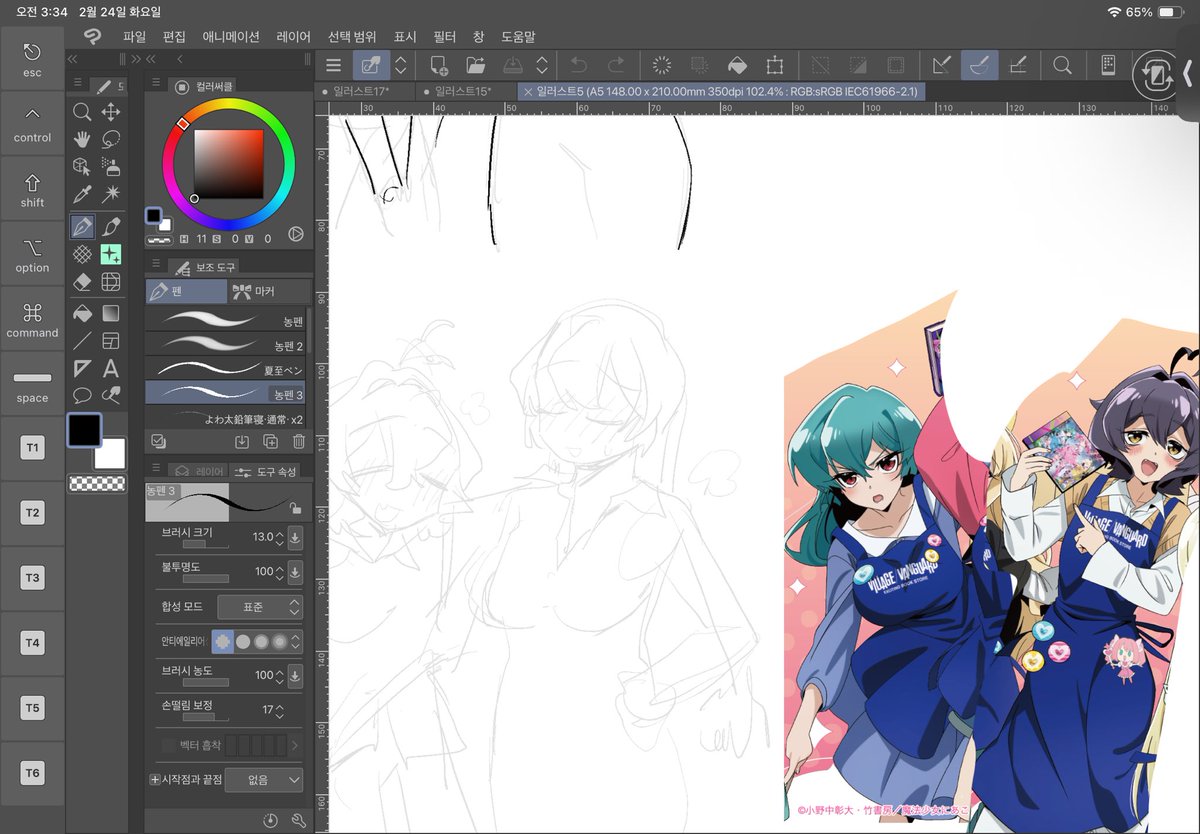Toggle snap to grid icon
The image size is (1200, 834).
pos(1019,65)
